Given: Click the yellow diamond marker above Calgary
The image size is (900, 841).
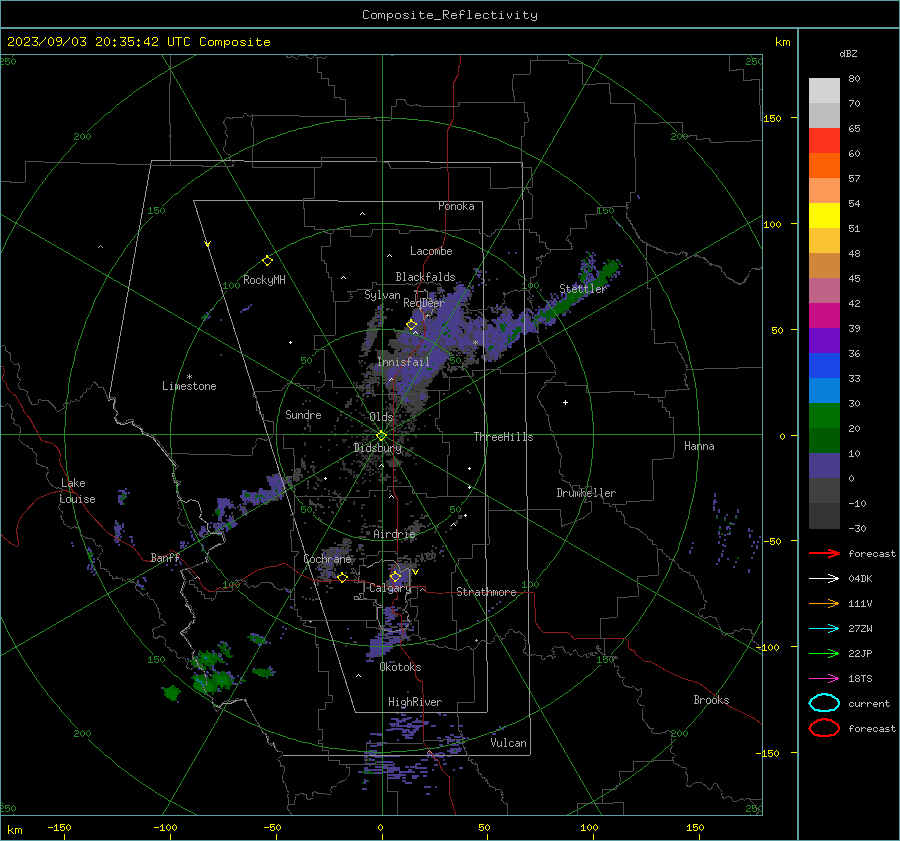Looking at the screenshot, I should click(x=395, y=576).
